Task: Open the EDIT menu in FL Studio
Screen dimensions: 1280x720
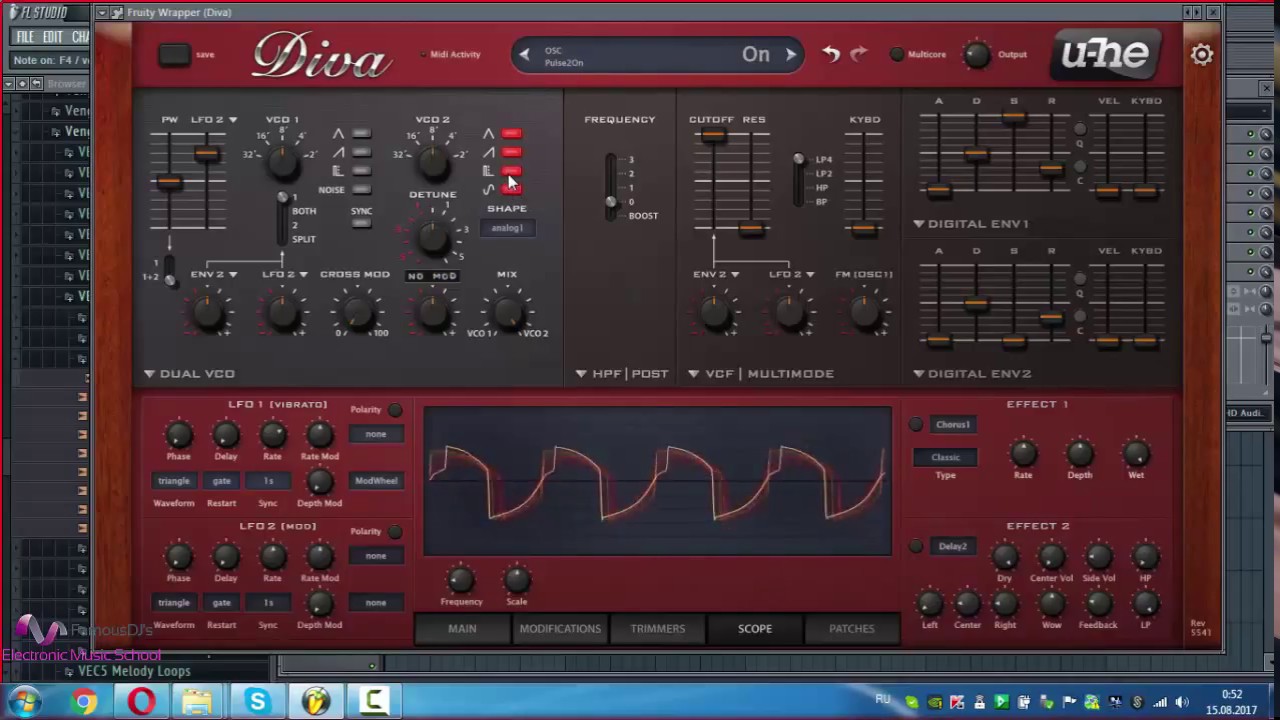Action: tap(53, 37)
